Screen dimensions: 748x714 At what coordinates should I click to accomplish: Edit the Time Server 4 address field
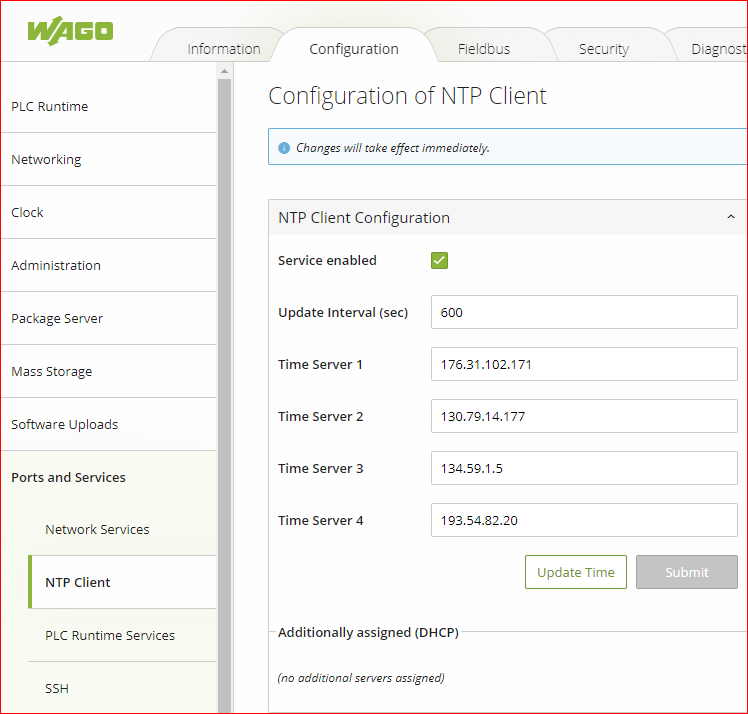point(583,520)
